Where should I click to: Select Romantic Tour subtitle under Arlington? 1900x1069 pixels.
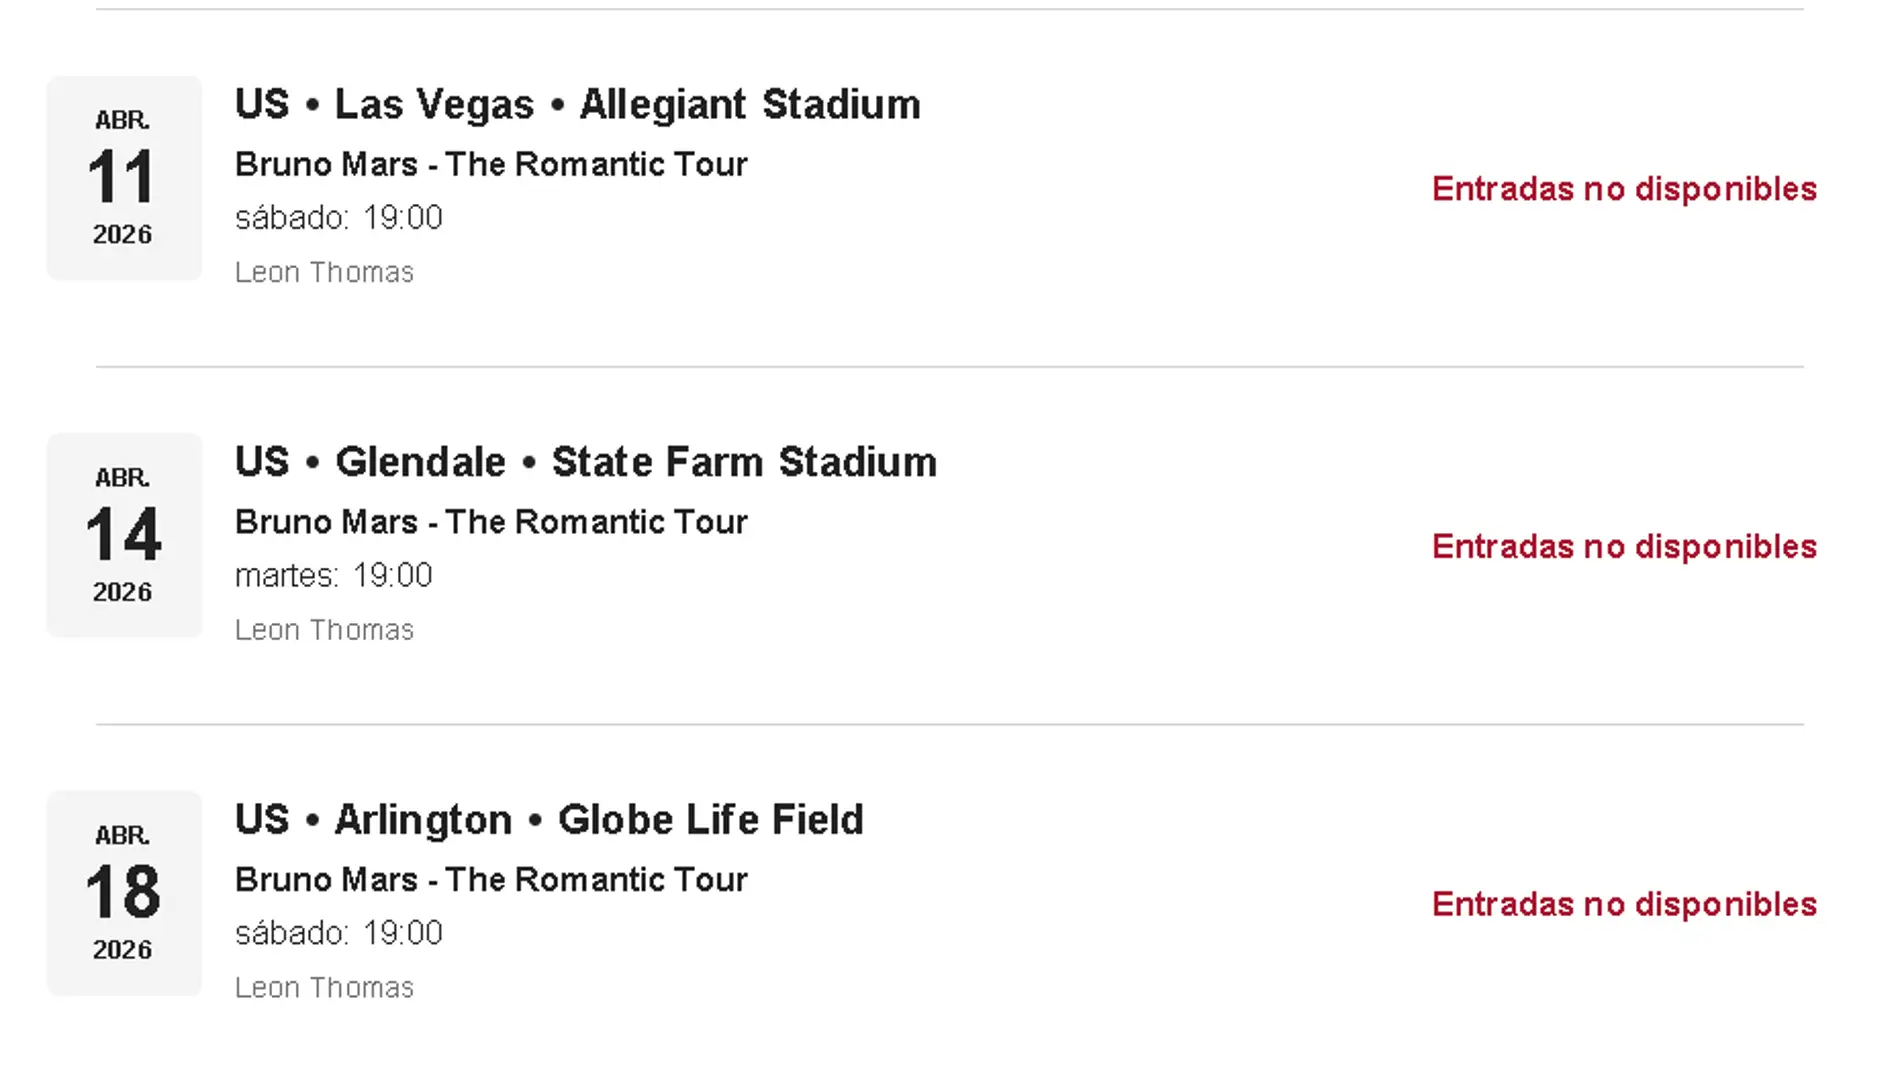(x=491, y=880)
